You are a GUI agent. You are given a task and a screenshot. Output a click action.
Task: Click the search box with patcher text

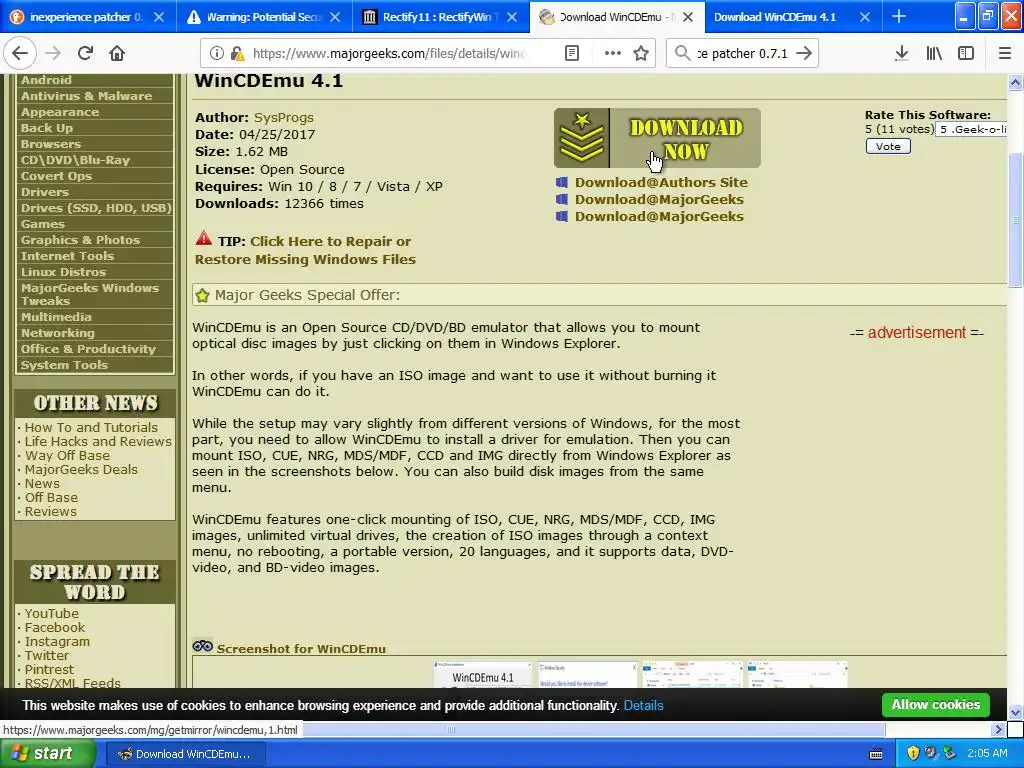741,53
